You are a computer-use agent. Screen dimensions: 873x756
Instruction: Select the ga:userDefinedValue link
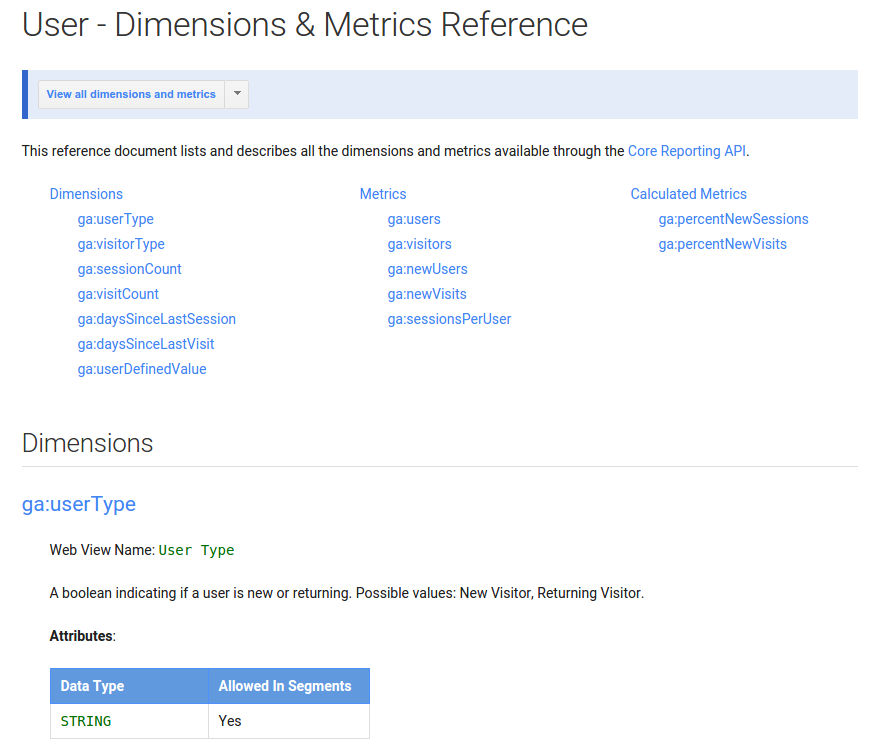point(142,369)
